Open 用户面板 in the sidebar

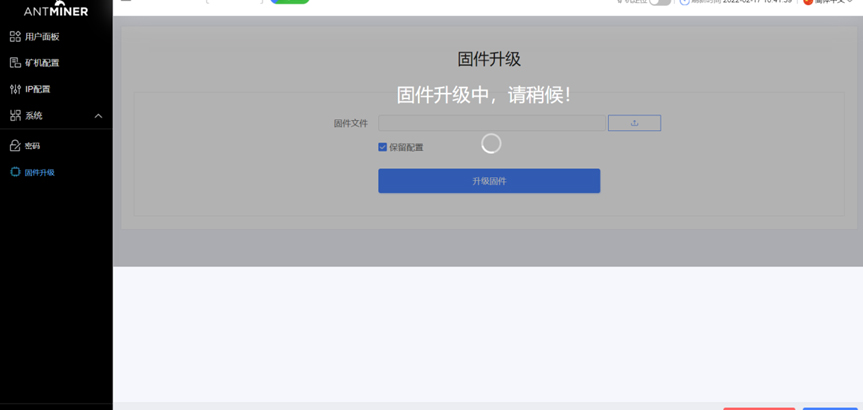42,37
